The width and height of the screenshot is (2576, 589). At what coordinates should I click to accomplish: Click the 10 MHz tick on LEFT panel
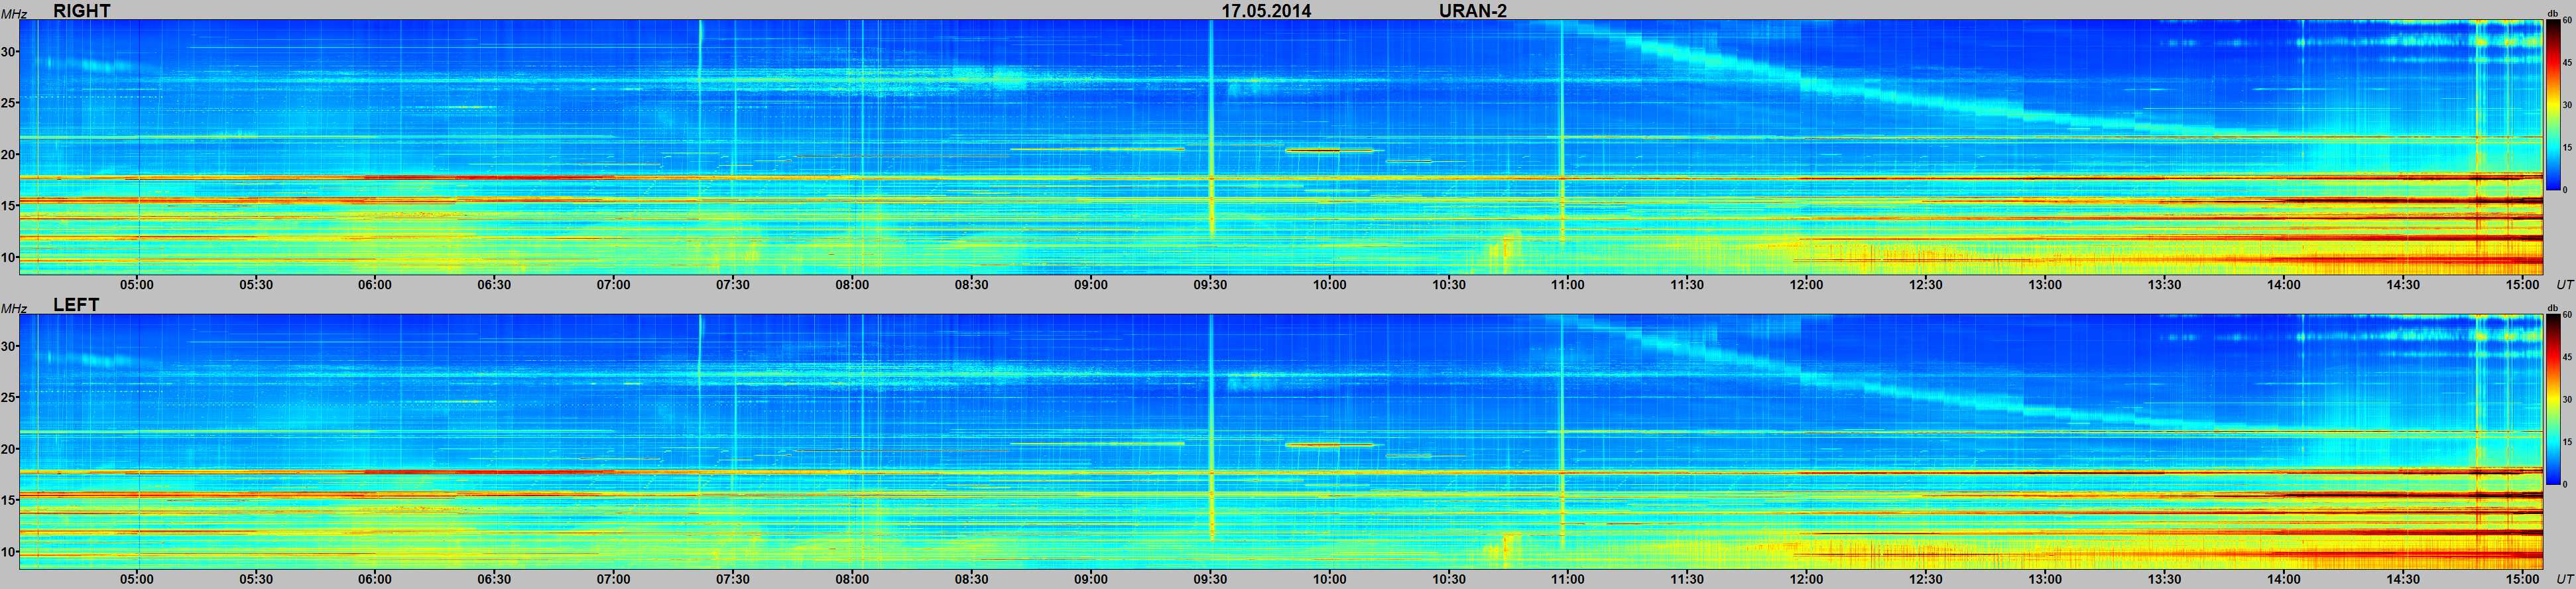pos(8,551)
